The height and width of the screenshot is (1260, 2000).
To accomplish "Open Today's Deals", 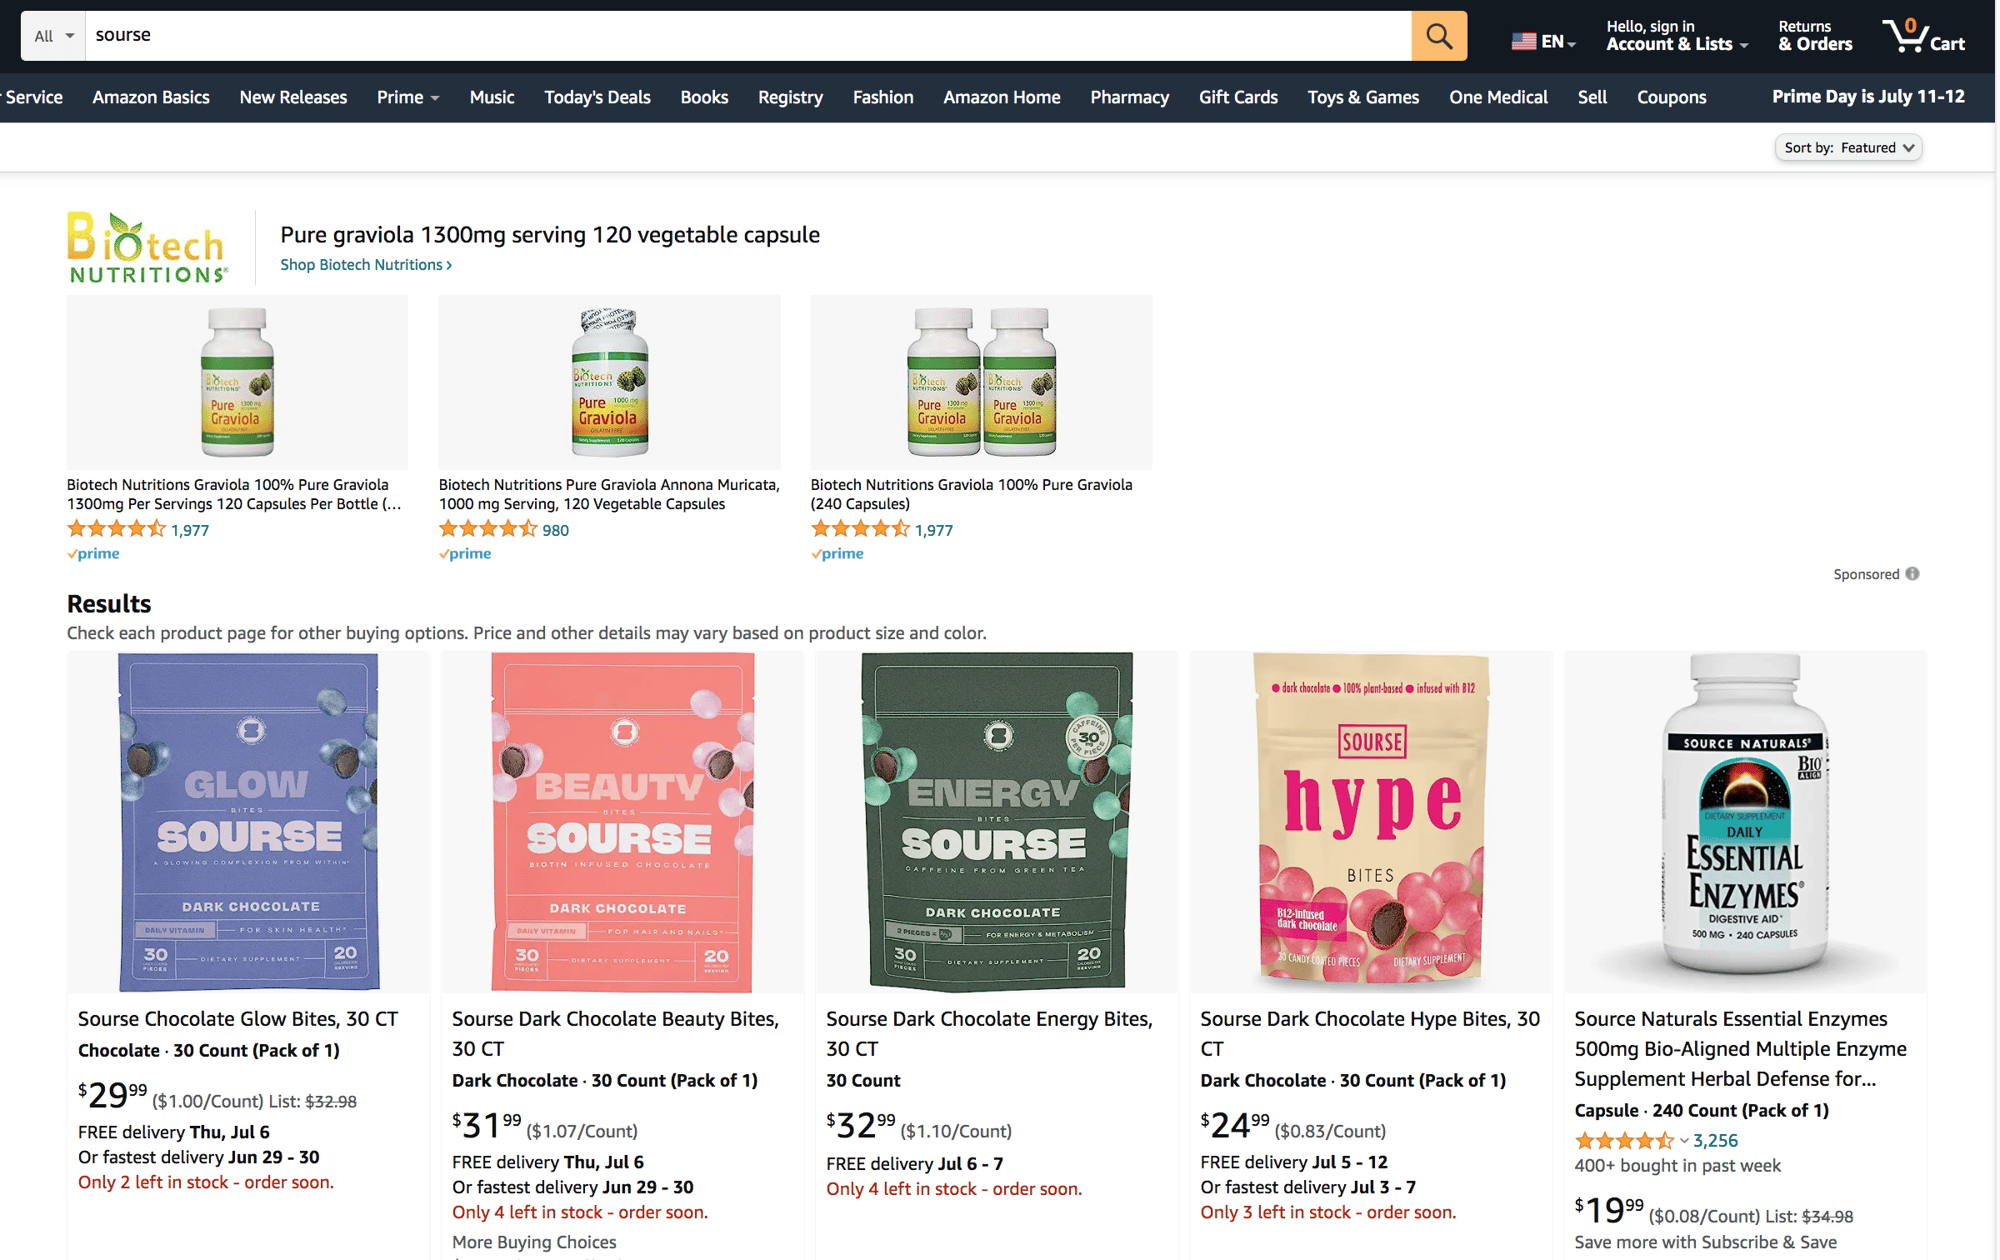I will 597,97.
